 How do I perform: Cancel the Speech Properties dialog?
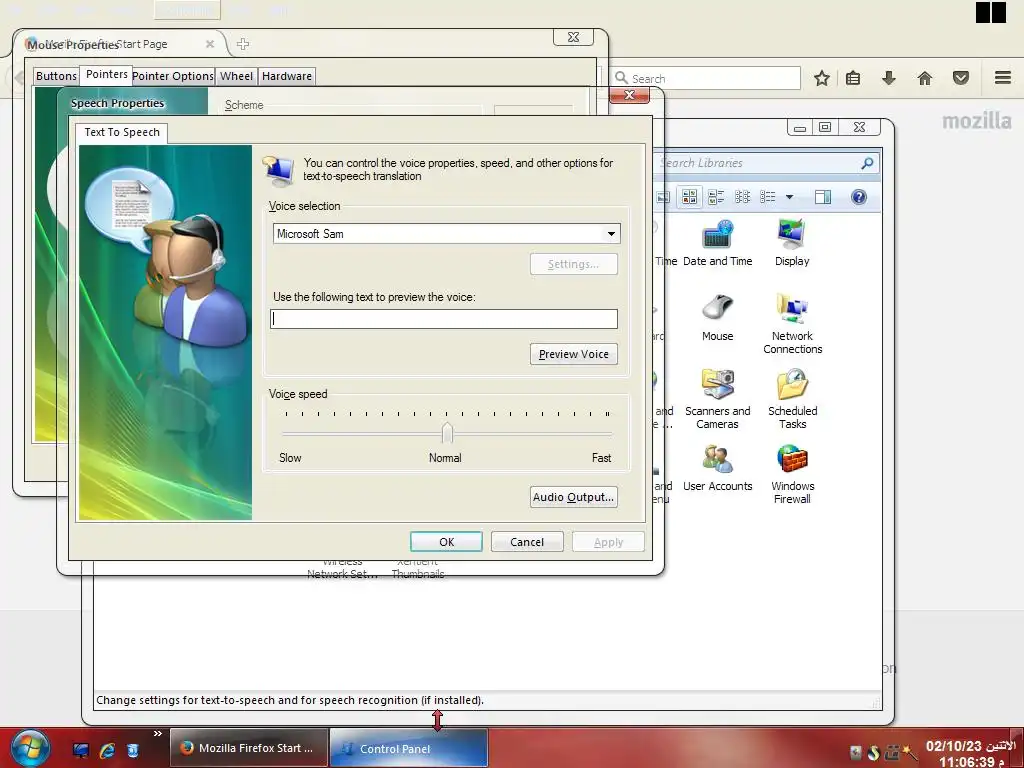(x=527, y=542)
